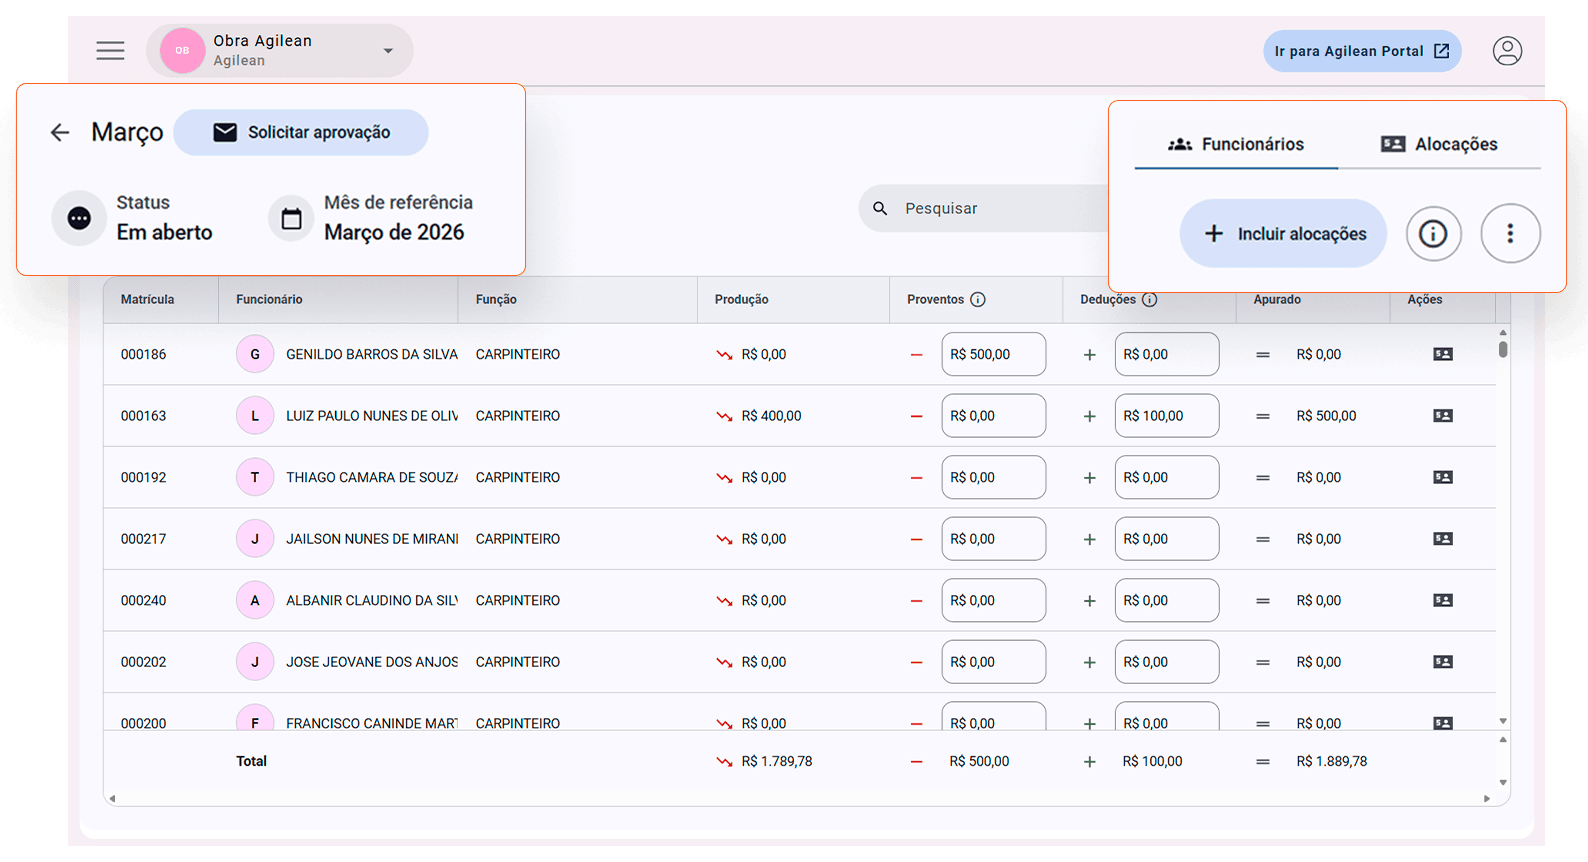
Task: Edit Deduções field for JAILSON NUNES
Action: click(1166, 539)
